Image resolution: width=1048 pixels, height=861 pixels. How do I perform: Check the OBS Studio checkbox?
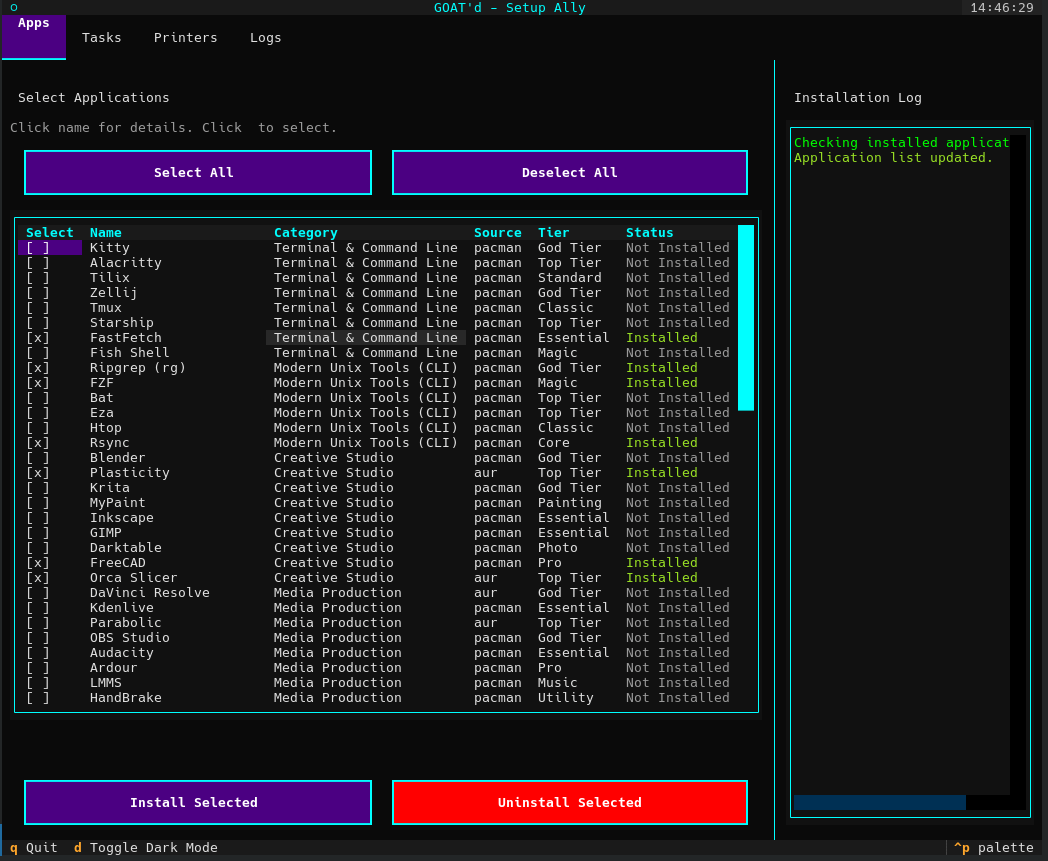tap(37, 637)
